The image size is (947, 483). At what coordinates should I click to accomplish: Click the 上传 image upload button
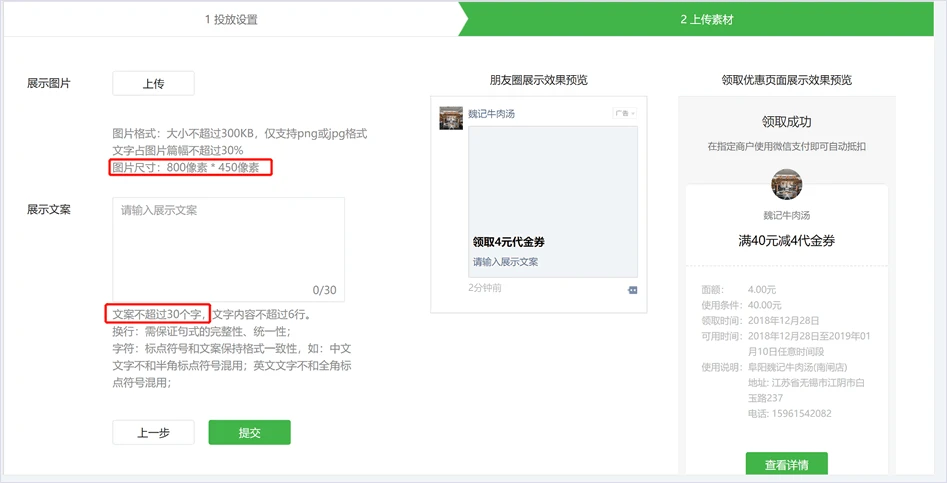(x=153, y=84)
